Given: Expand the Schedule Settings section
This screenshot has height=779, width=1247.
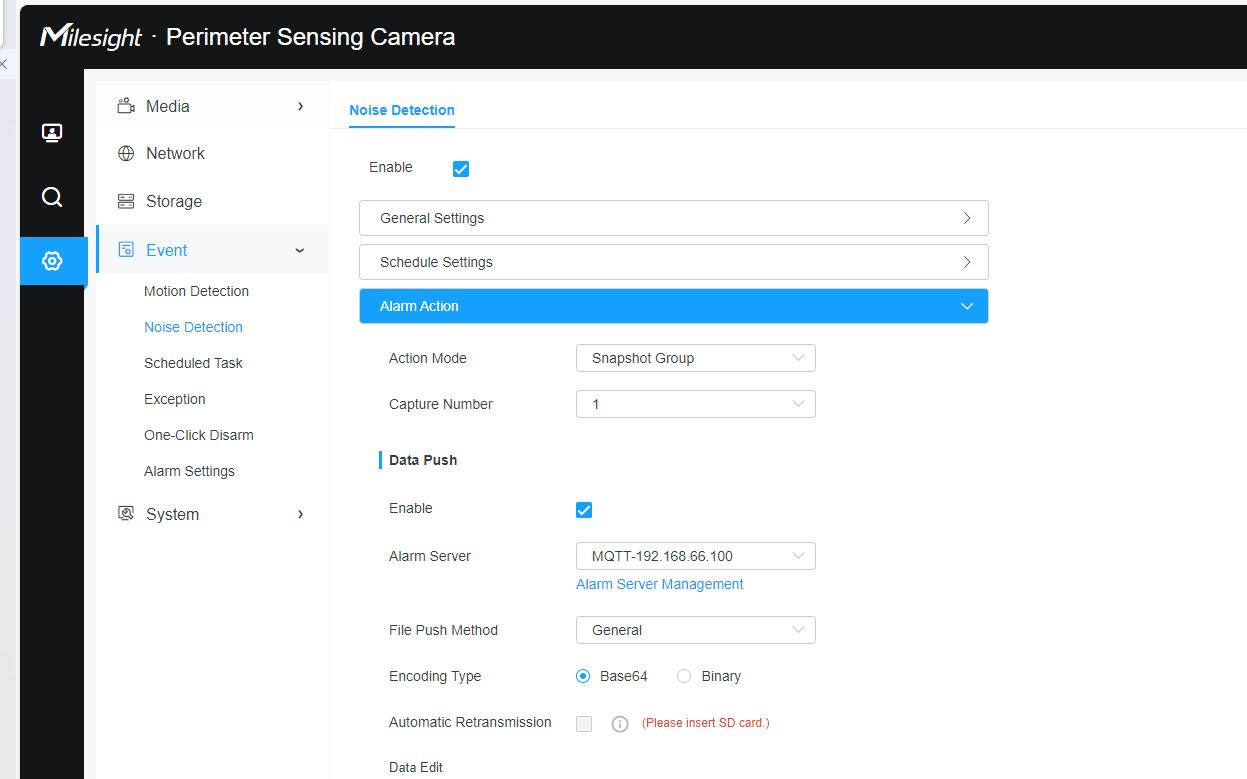Looking at the screenshot, I should point(674,262).
